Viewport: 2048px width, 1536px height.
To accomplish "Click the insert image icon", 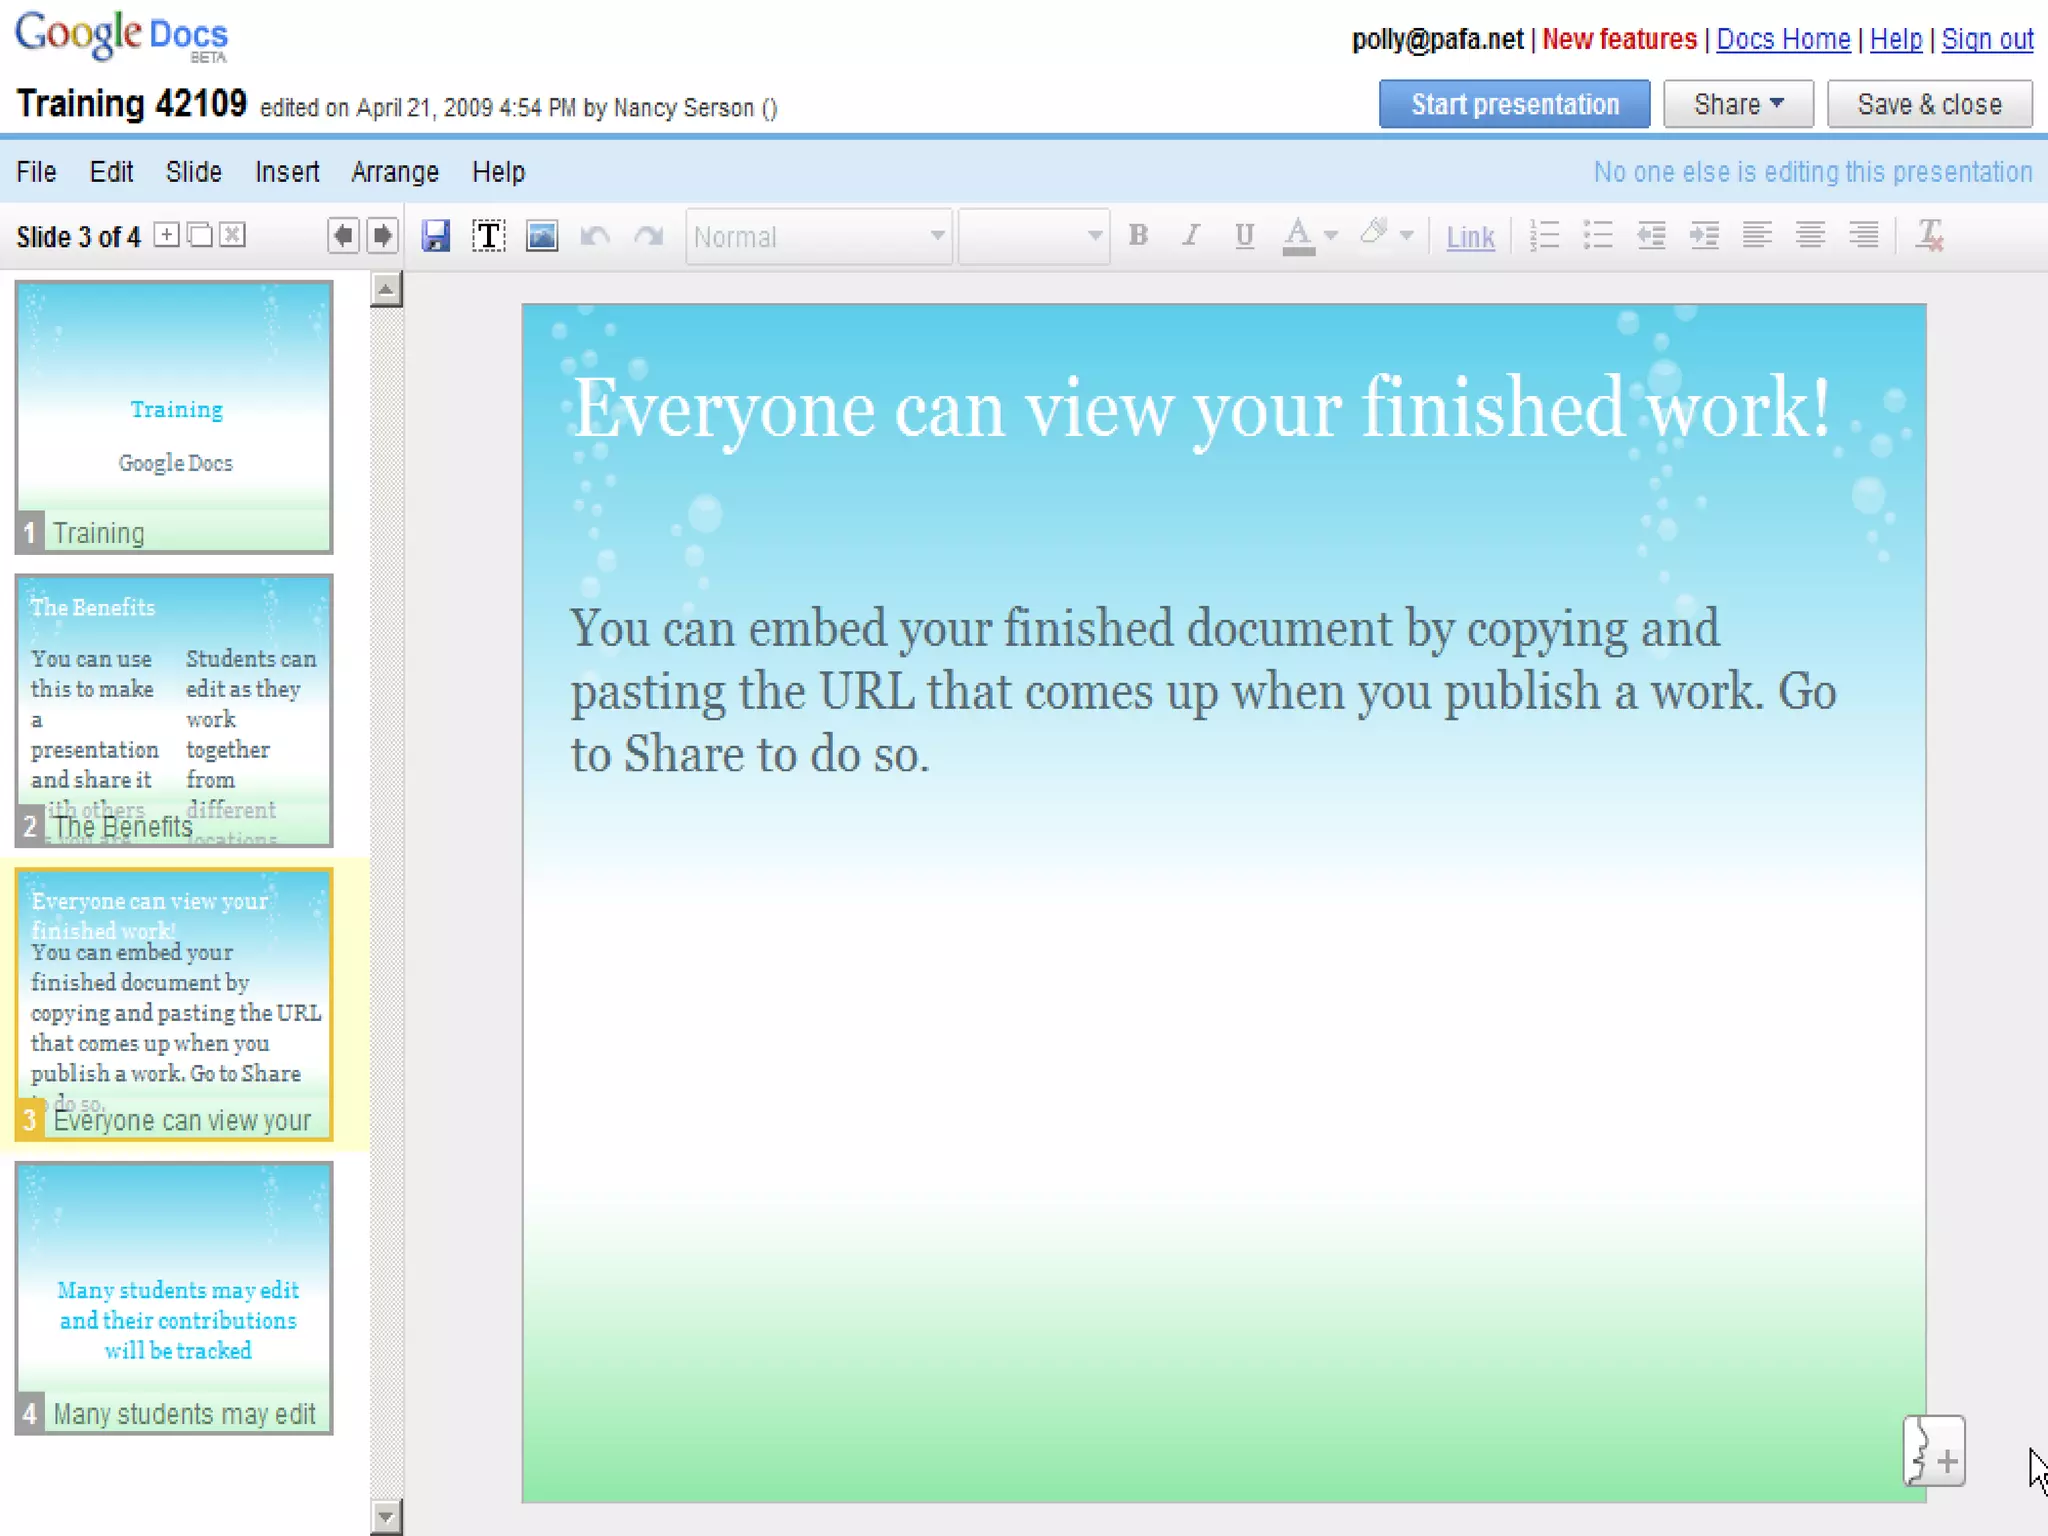I will (542, 236).
